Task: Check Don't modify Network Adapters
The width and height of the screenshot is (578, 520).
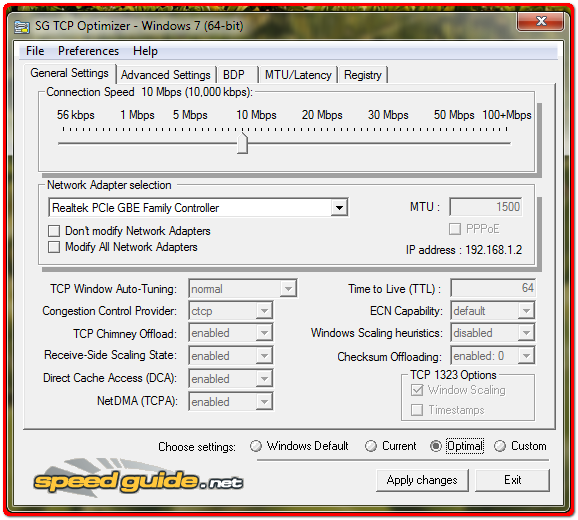Action: tap(54, 231)
